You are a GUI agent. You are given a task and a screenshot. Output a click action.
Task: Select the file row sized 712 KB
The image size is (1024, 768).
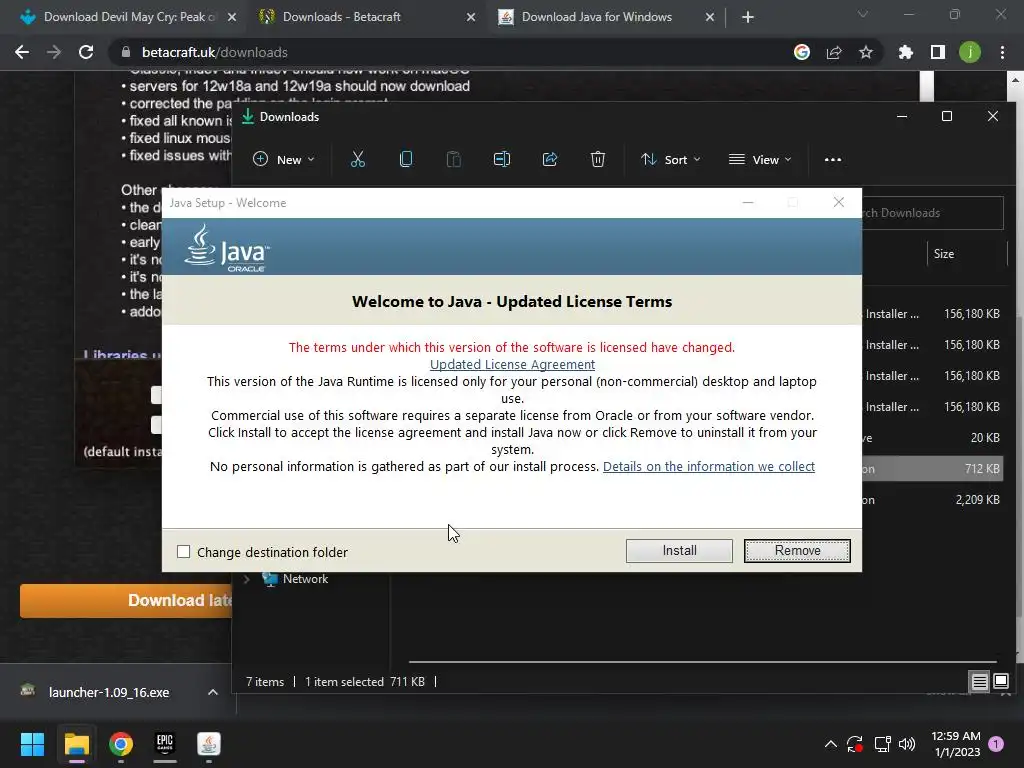pyautogui.click(x=932, y=468)
